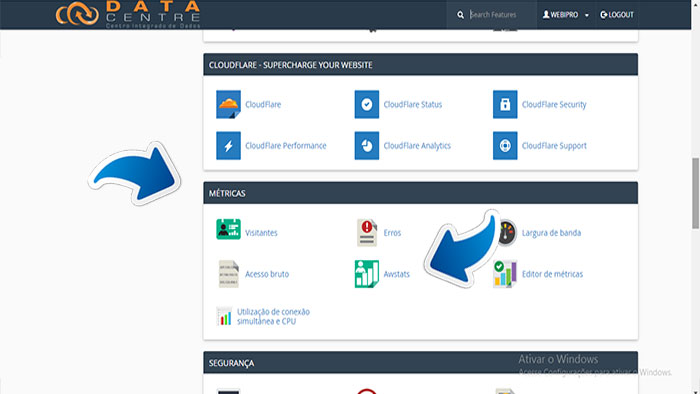Open the CloudFlare Security lock icon
The image size is (700, 394).
[x=505, y=104]
